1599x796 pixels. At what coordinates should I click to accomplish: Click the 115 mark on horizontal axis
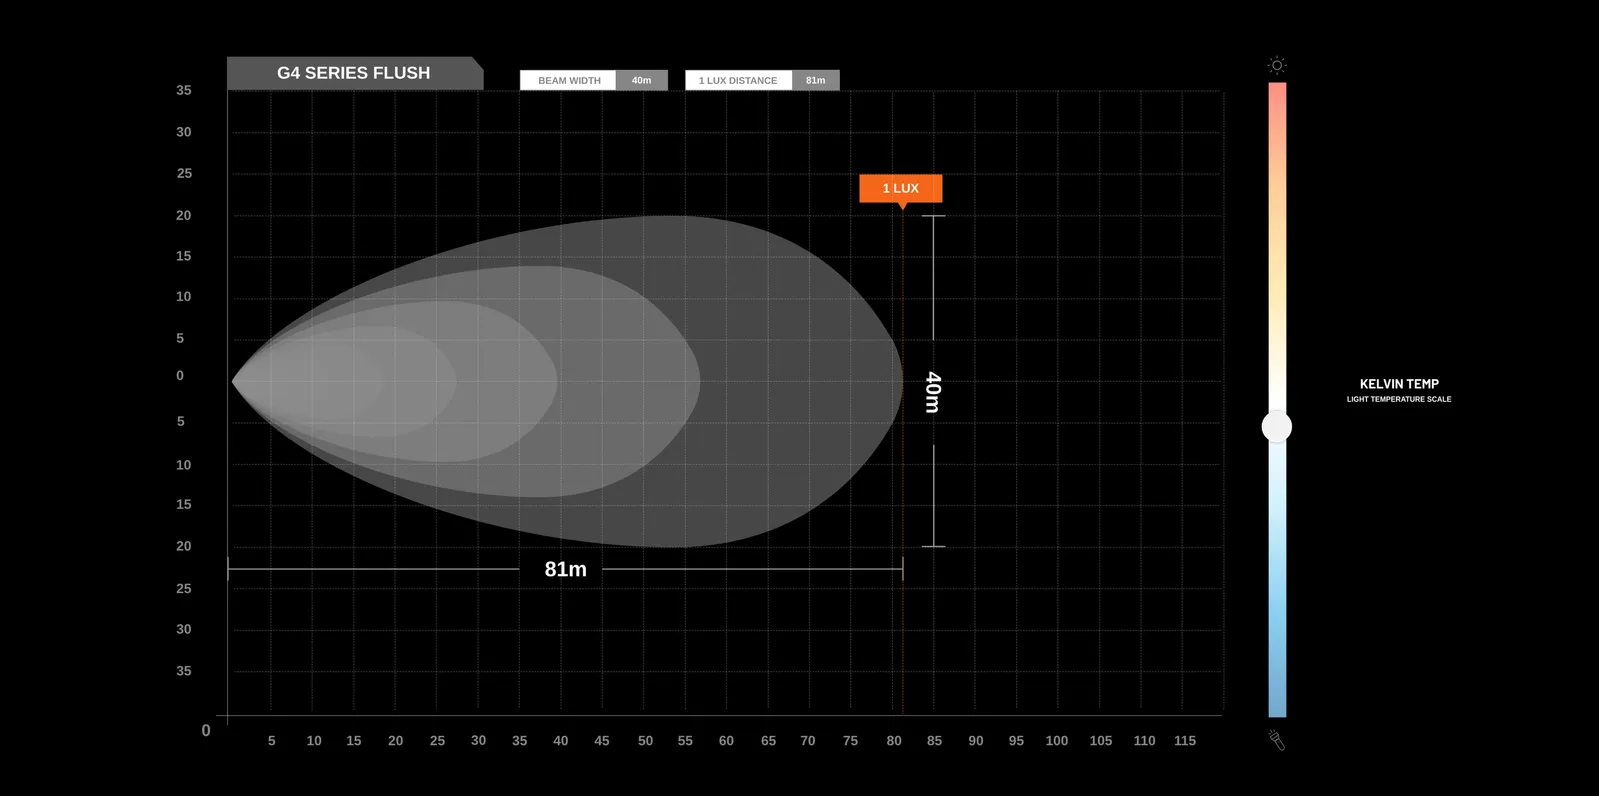[1184, 741]
